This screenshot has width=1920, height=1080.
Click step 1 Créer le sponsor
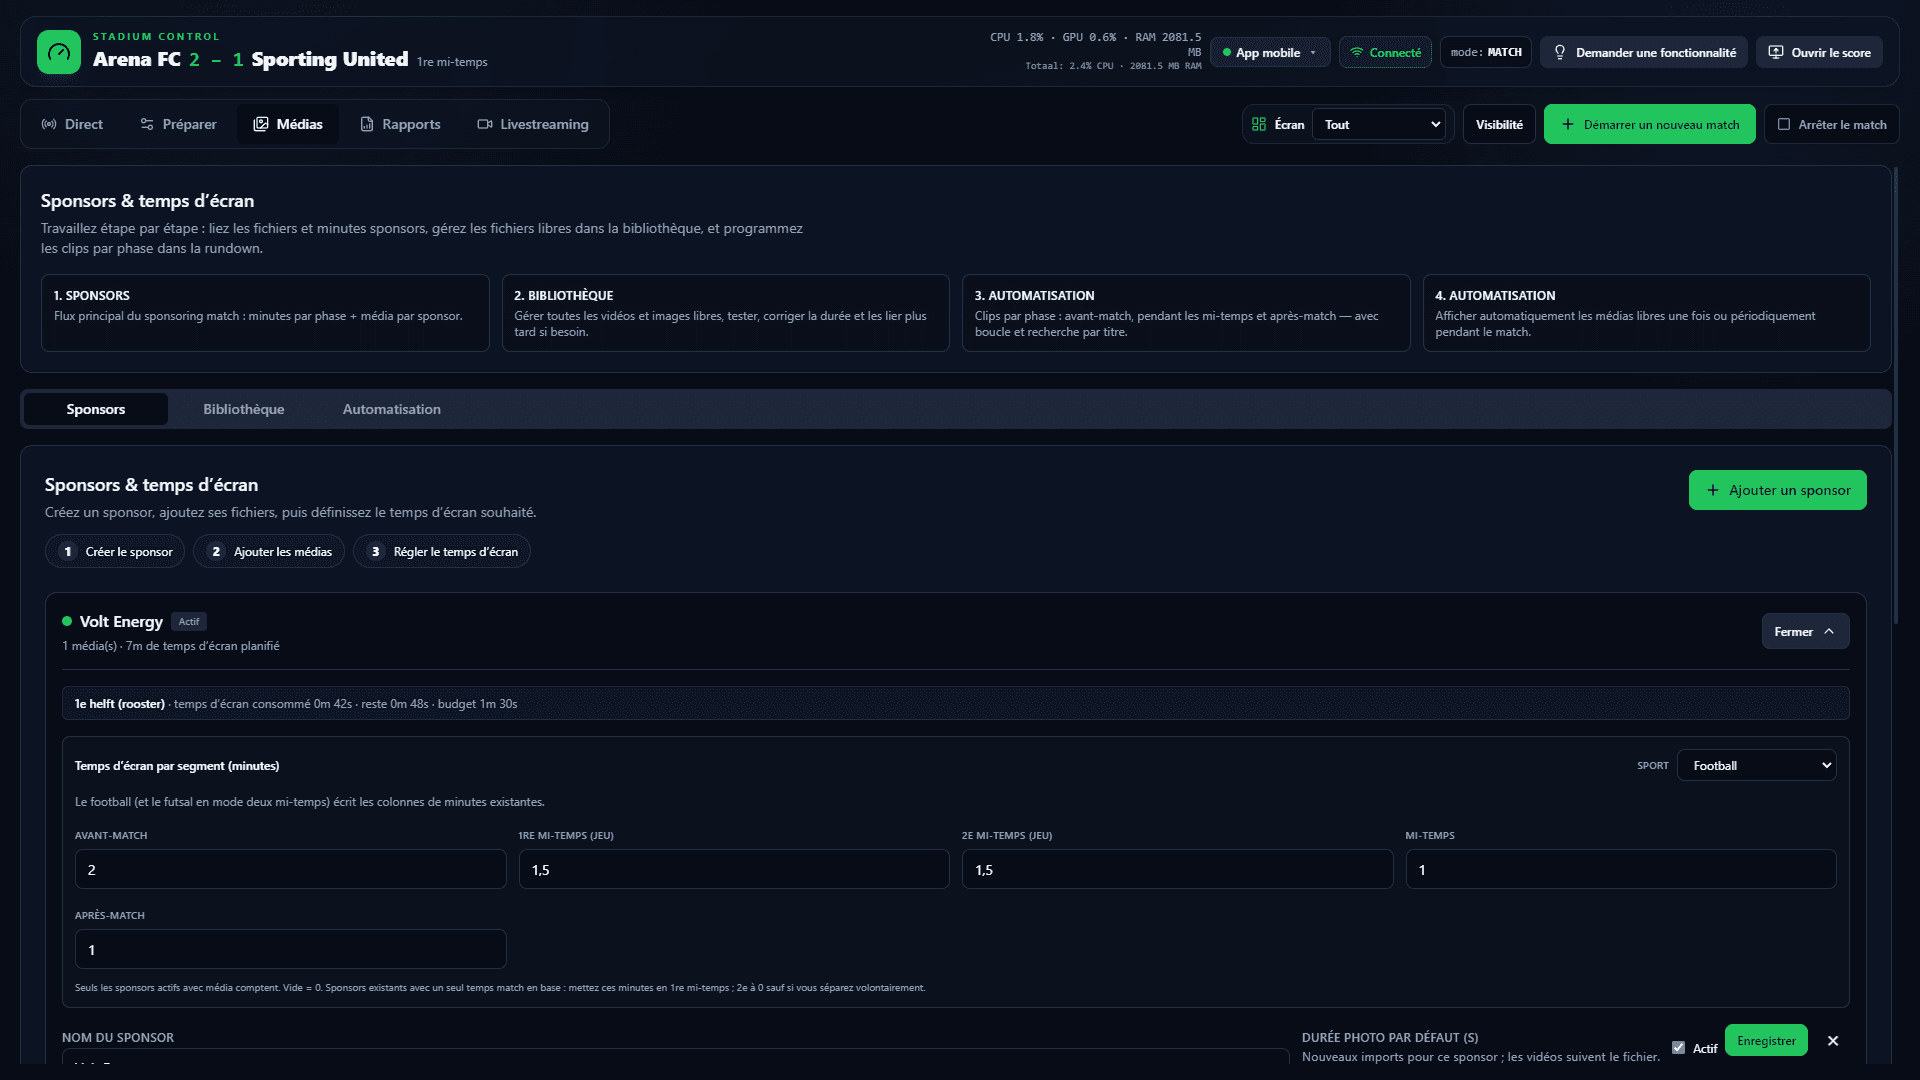[115, 551]
